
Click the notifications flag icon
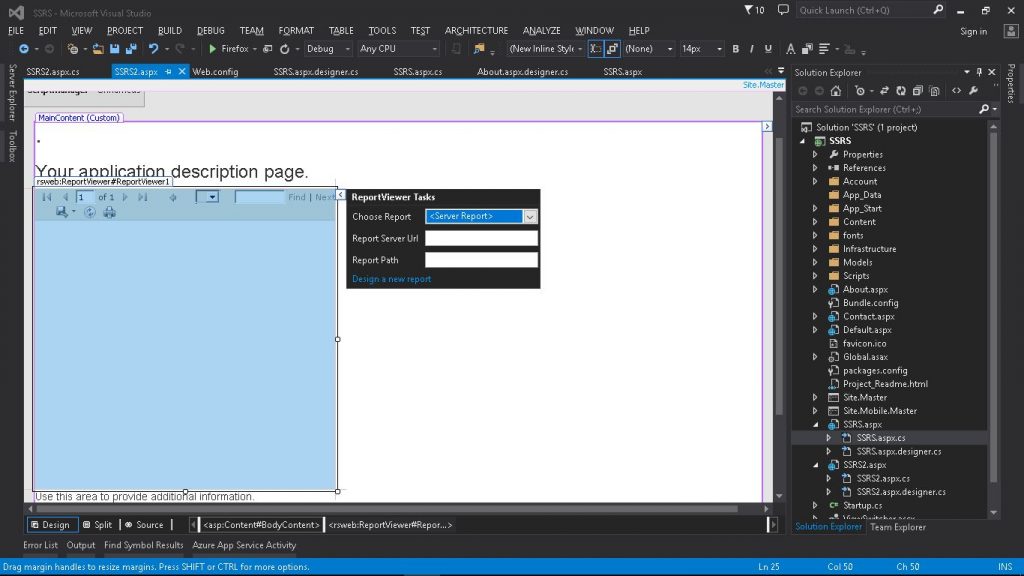click(748, 10)
